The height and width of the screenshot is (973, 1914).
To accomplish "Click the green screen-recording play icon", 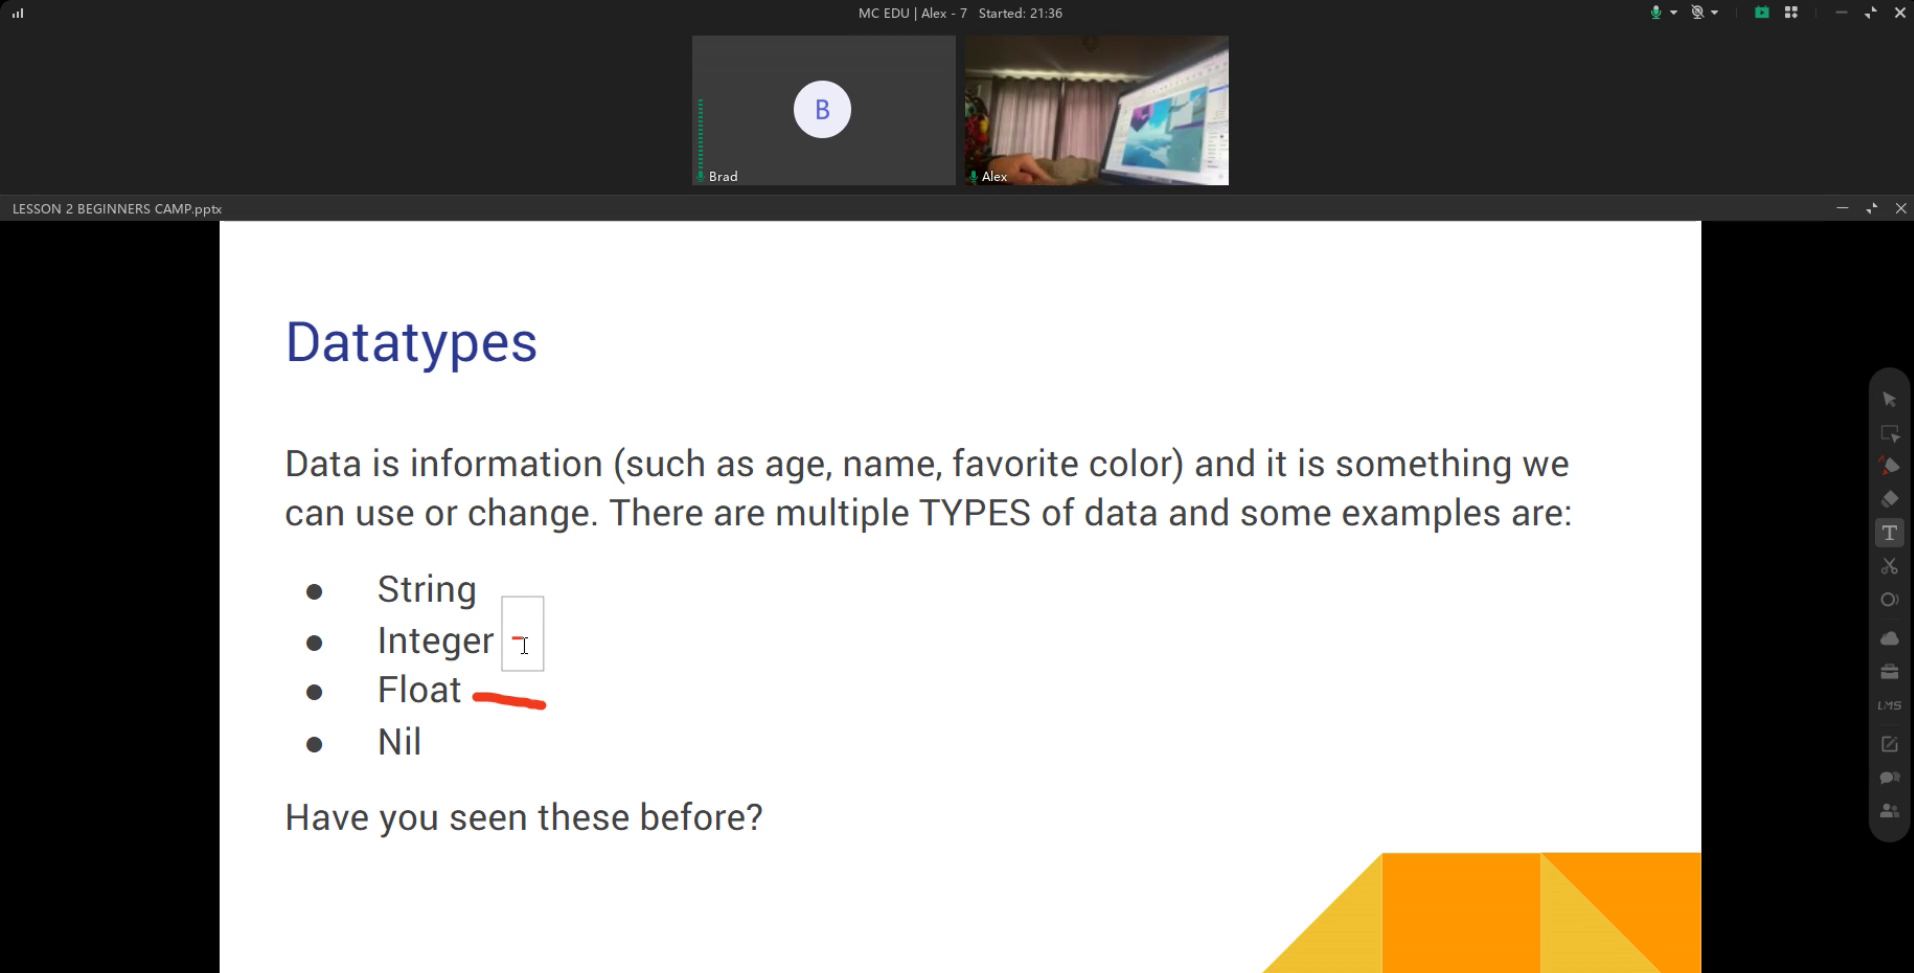I will (x=1762, y=13).
